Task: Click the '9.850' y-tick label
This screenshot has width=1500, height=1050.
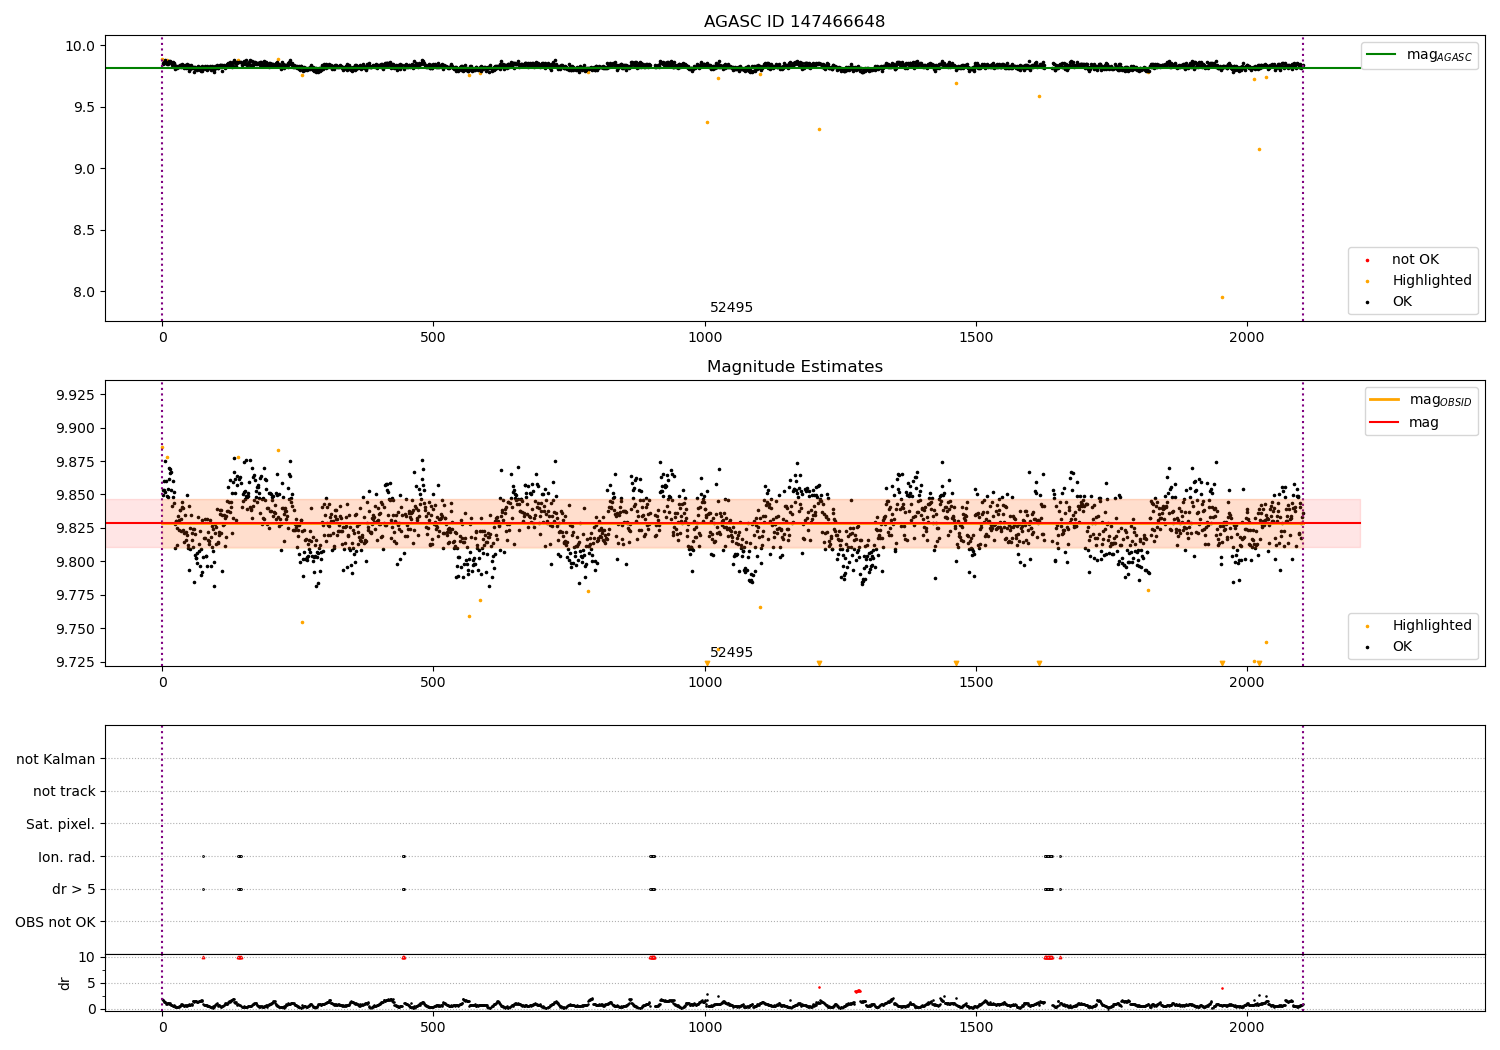Action: point(75,495)
